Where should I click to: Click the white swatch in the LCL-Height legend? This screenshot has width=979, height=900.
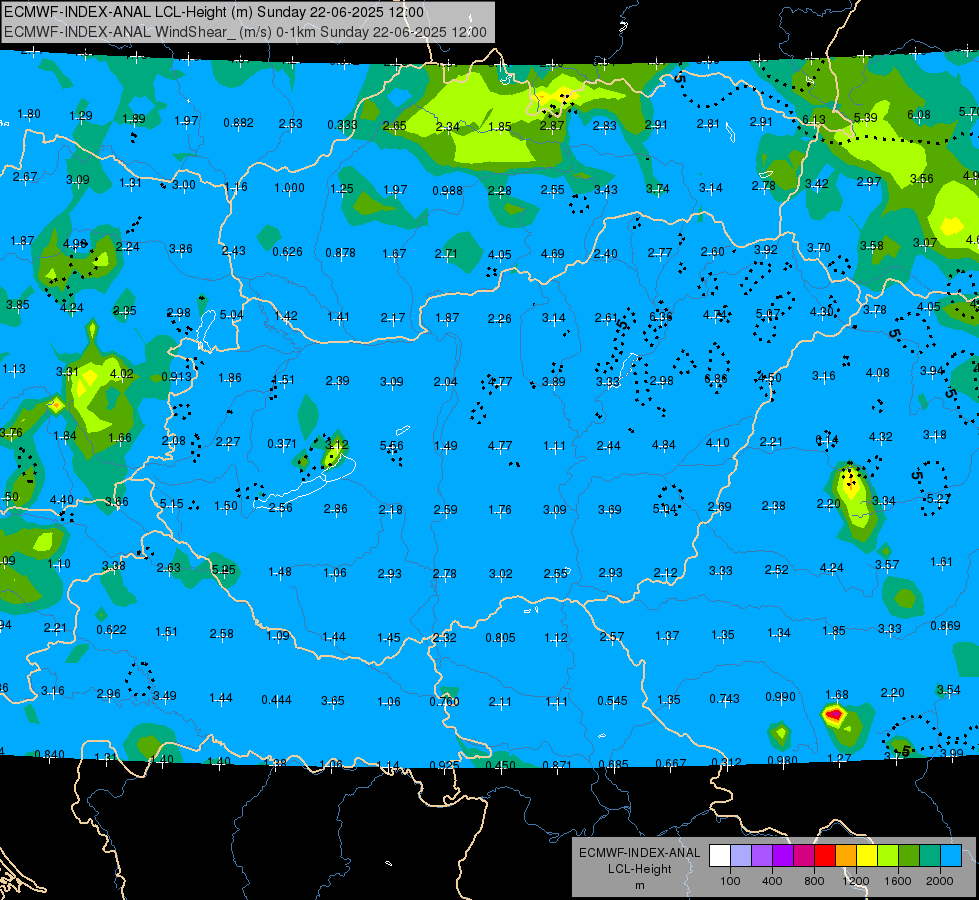point(720,856)
